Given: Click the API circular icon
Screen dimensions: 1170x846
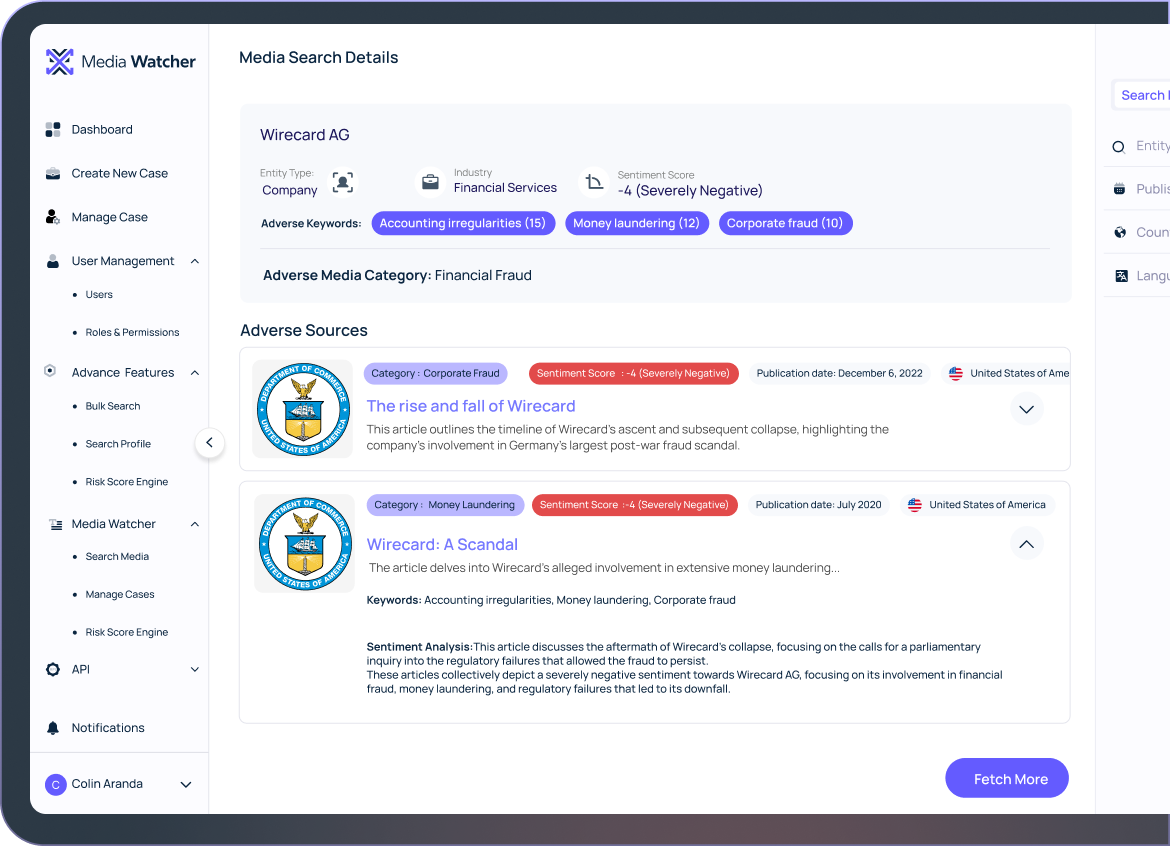Looking at the screenshot, I should (53, 669).
